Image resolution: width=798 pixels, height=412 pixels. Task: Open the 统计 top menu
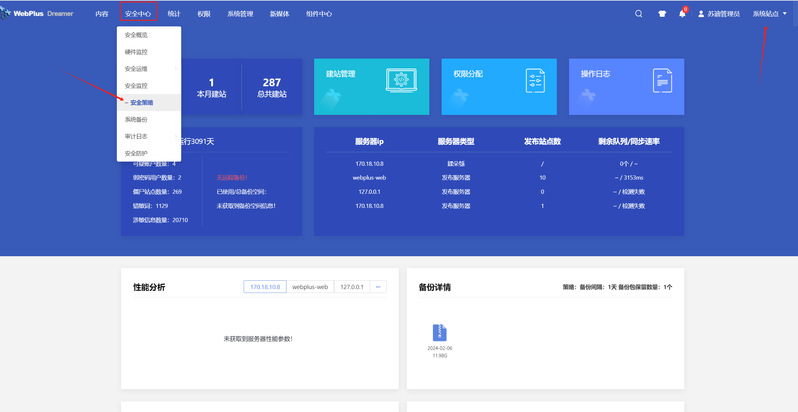coord(174,14)
